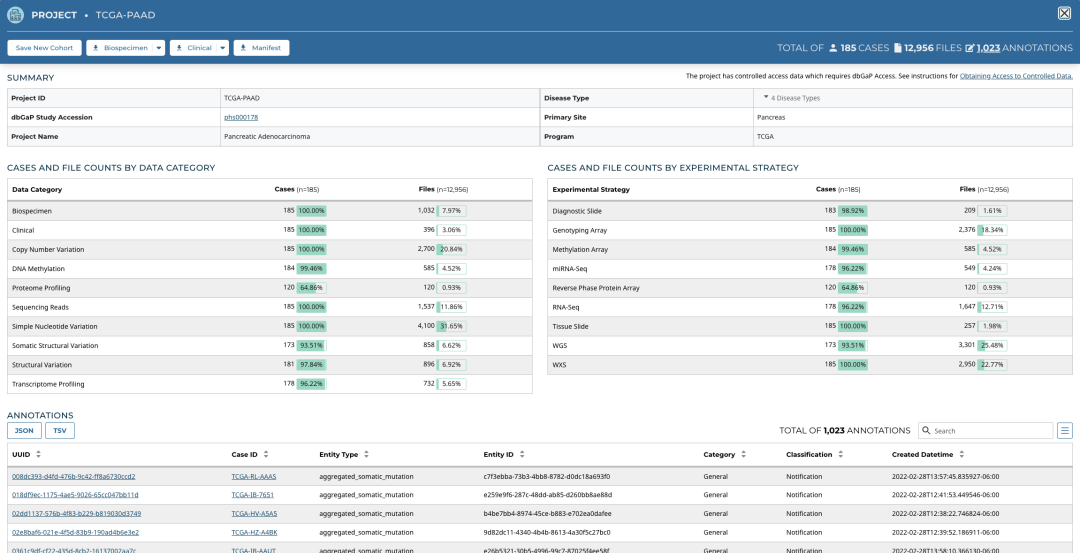This screenshot has height=553, width=1080.
Task: Click Entity ID c7f3ebba-73b3-4bb8-8782-d0dc18a693f0
Action: (x=547, y=476)
